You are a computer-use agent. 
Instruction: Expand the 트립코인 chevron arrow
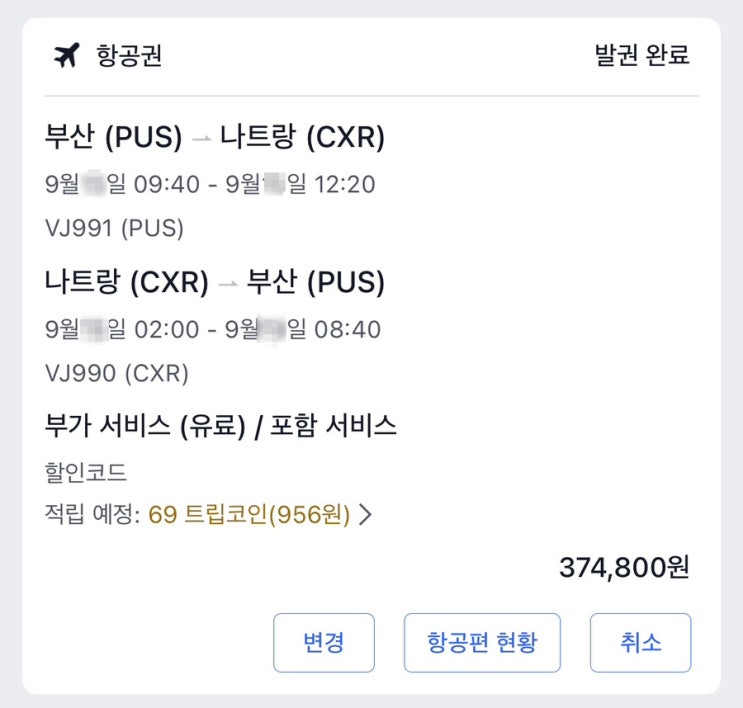point(366,515)
